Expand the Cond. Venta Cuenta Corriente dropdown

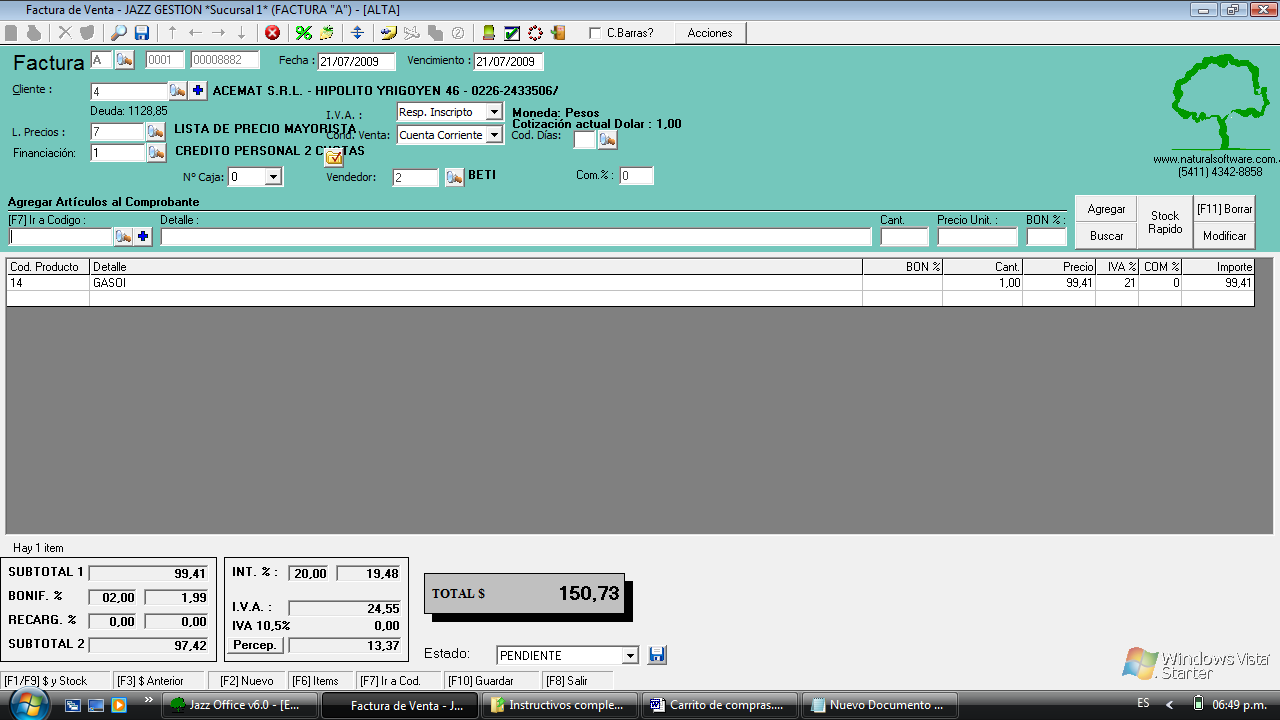(x=494, y=135)
